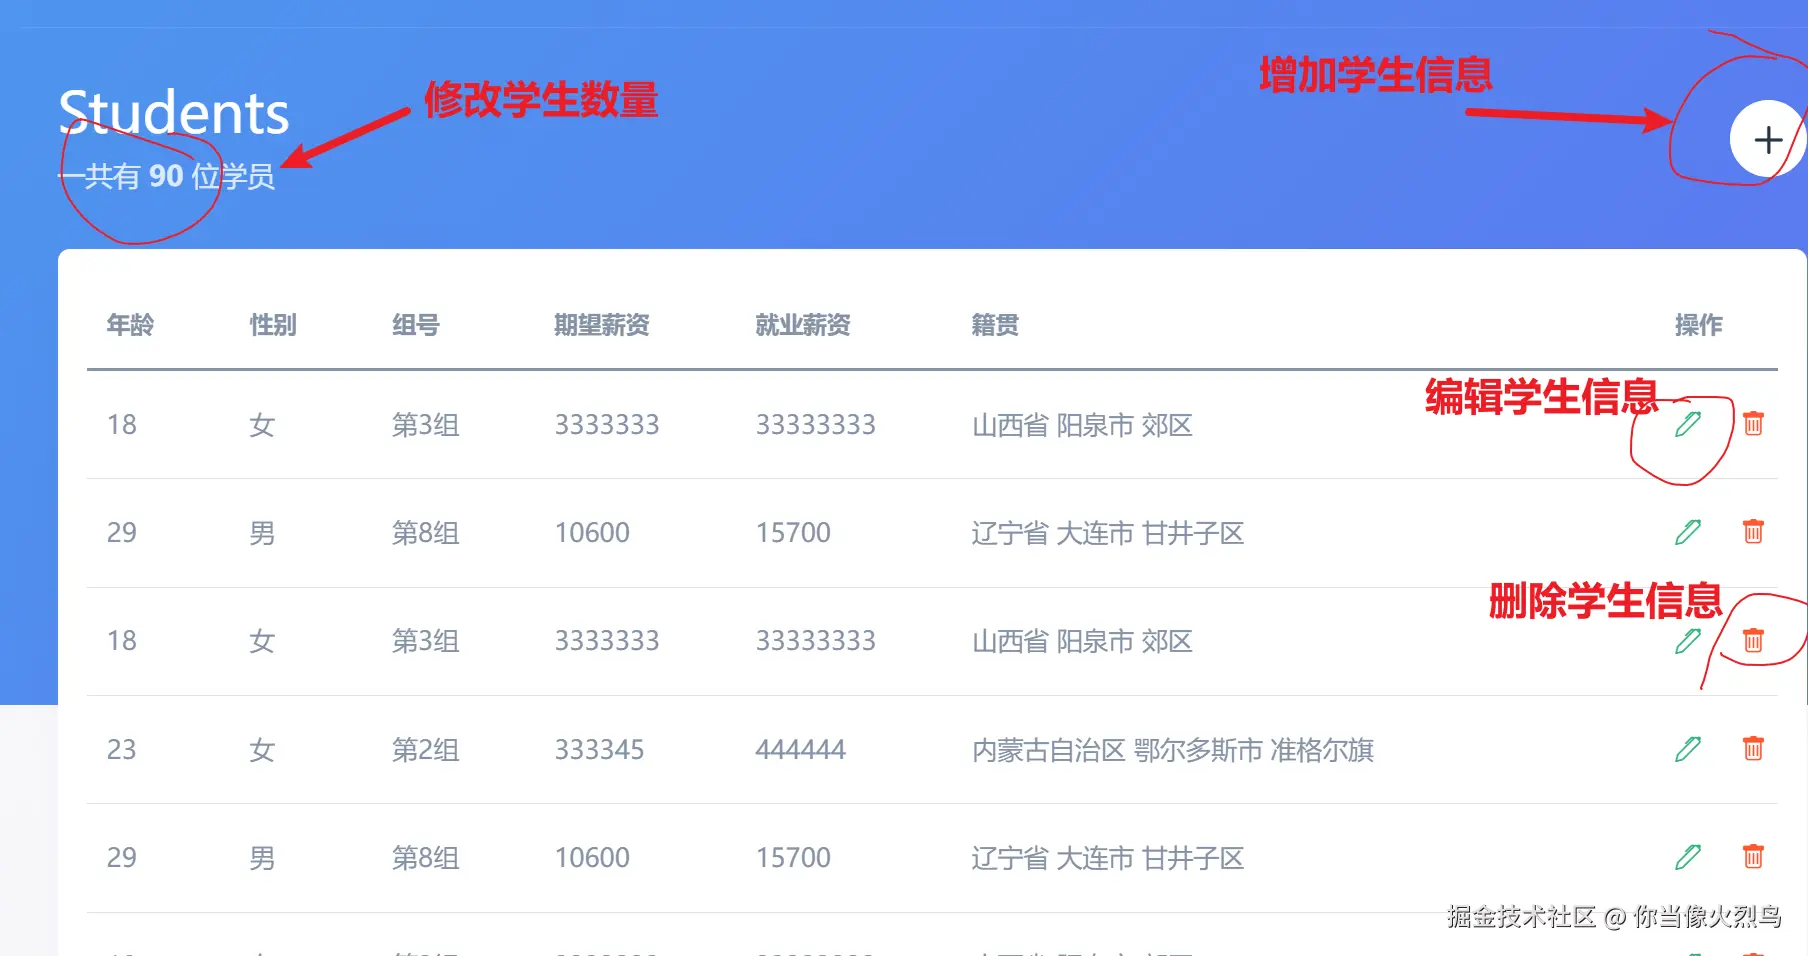This screenshot has height=956, width=1808.
Task: Delete the fifth row student from 辽宁省 大连市
Action: pyautogui.click(x=1753, y=857)
